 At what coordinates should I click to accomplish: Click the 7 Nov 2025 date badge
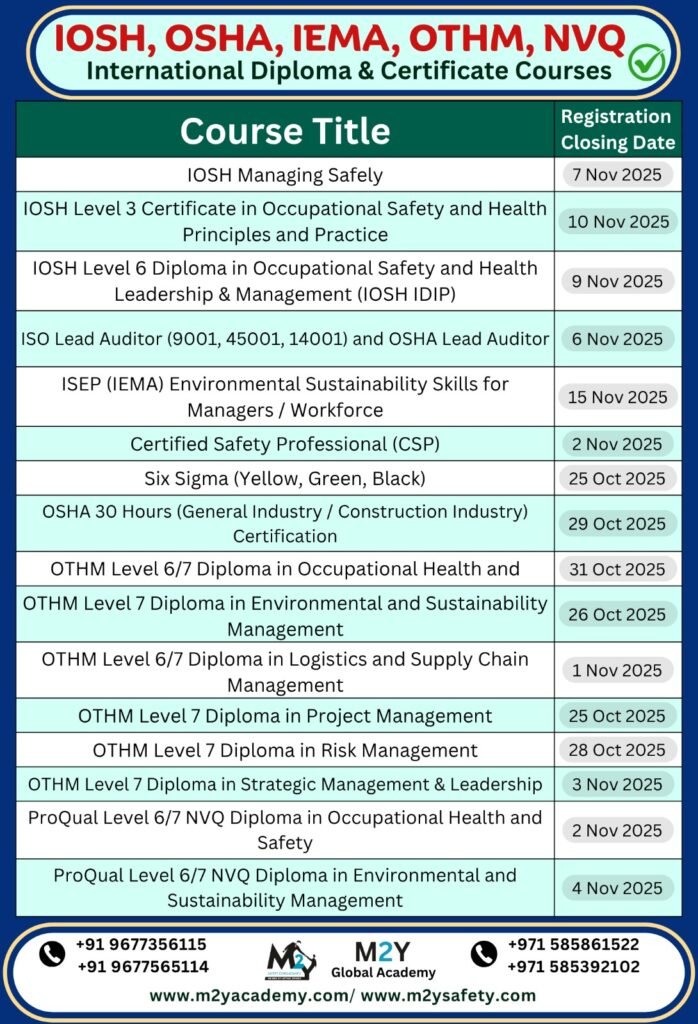(x=617, y=175)
